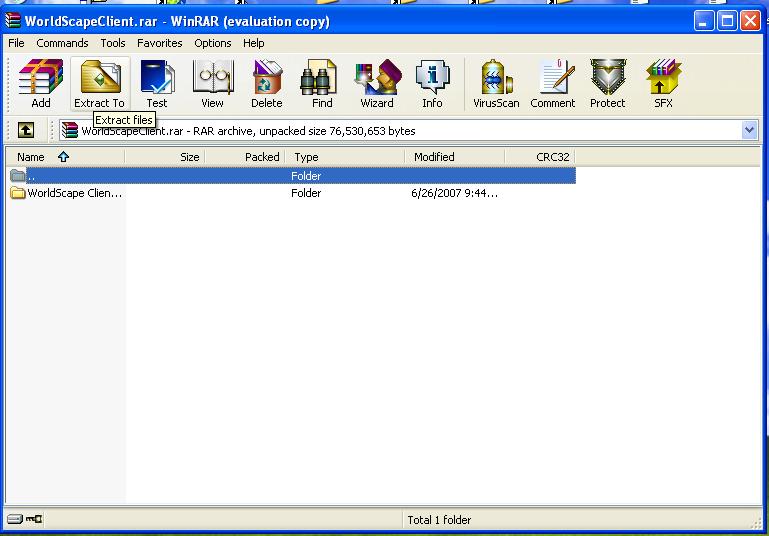This screenshot has height=536, width=769.
Task: Click the WinRAR books icon in address bar
Action: pos(70,130)
